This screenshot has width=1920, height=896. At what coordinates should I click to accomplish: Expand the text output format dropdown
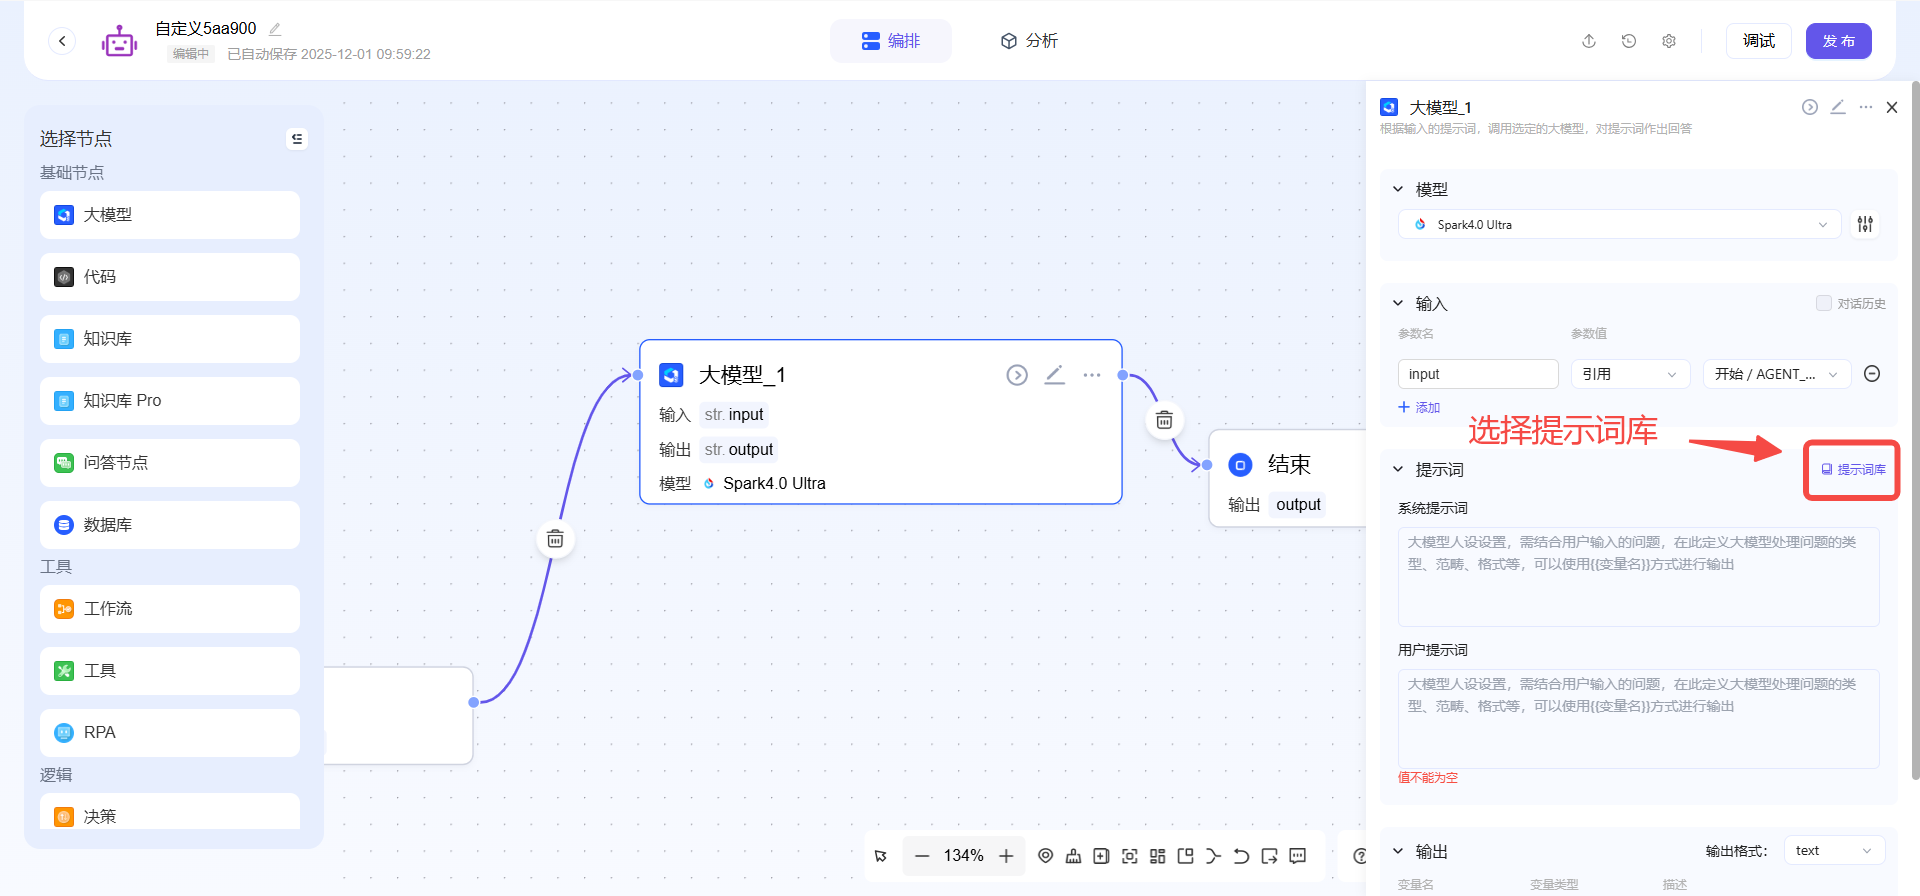tap(1834, 851)
